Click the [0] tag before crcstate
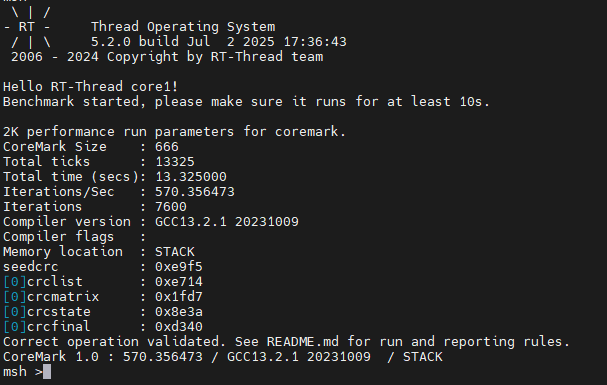This screenshot has width=607, height=385. click(x=15, y=312)
